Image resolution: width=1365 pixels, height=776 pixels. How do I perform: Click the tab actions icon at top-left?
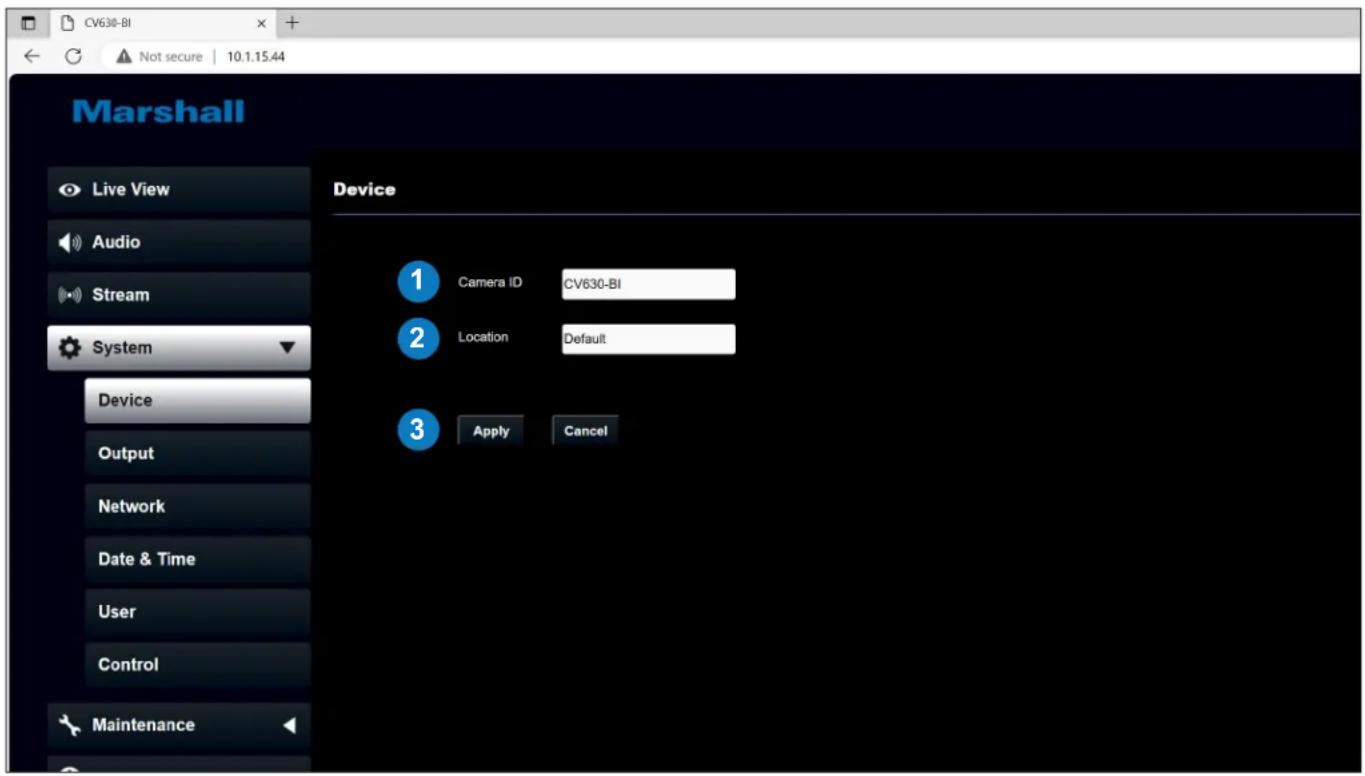click(x=29, y=22)
